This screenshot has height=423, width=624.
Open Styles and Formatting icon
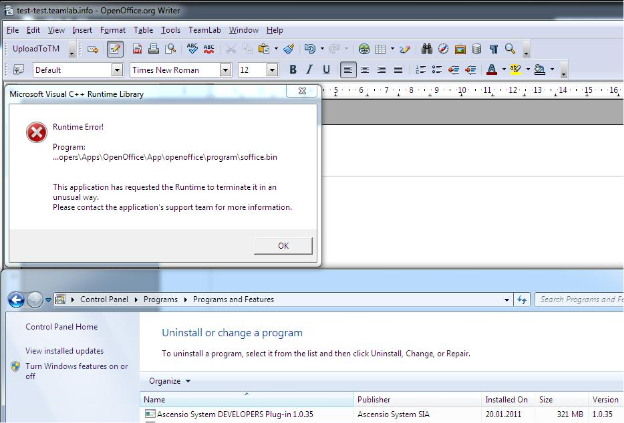[18, 70]
